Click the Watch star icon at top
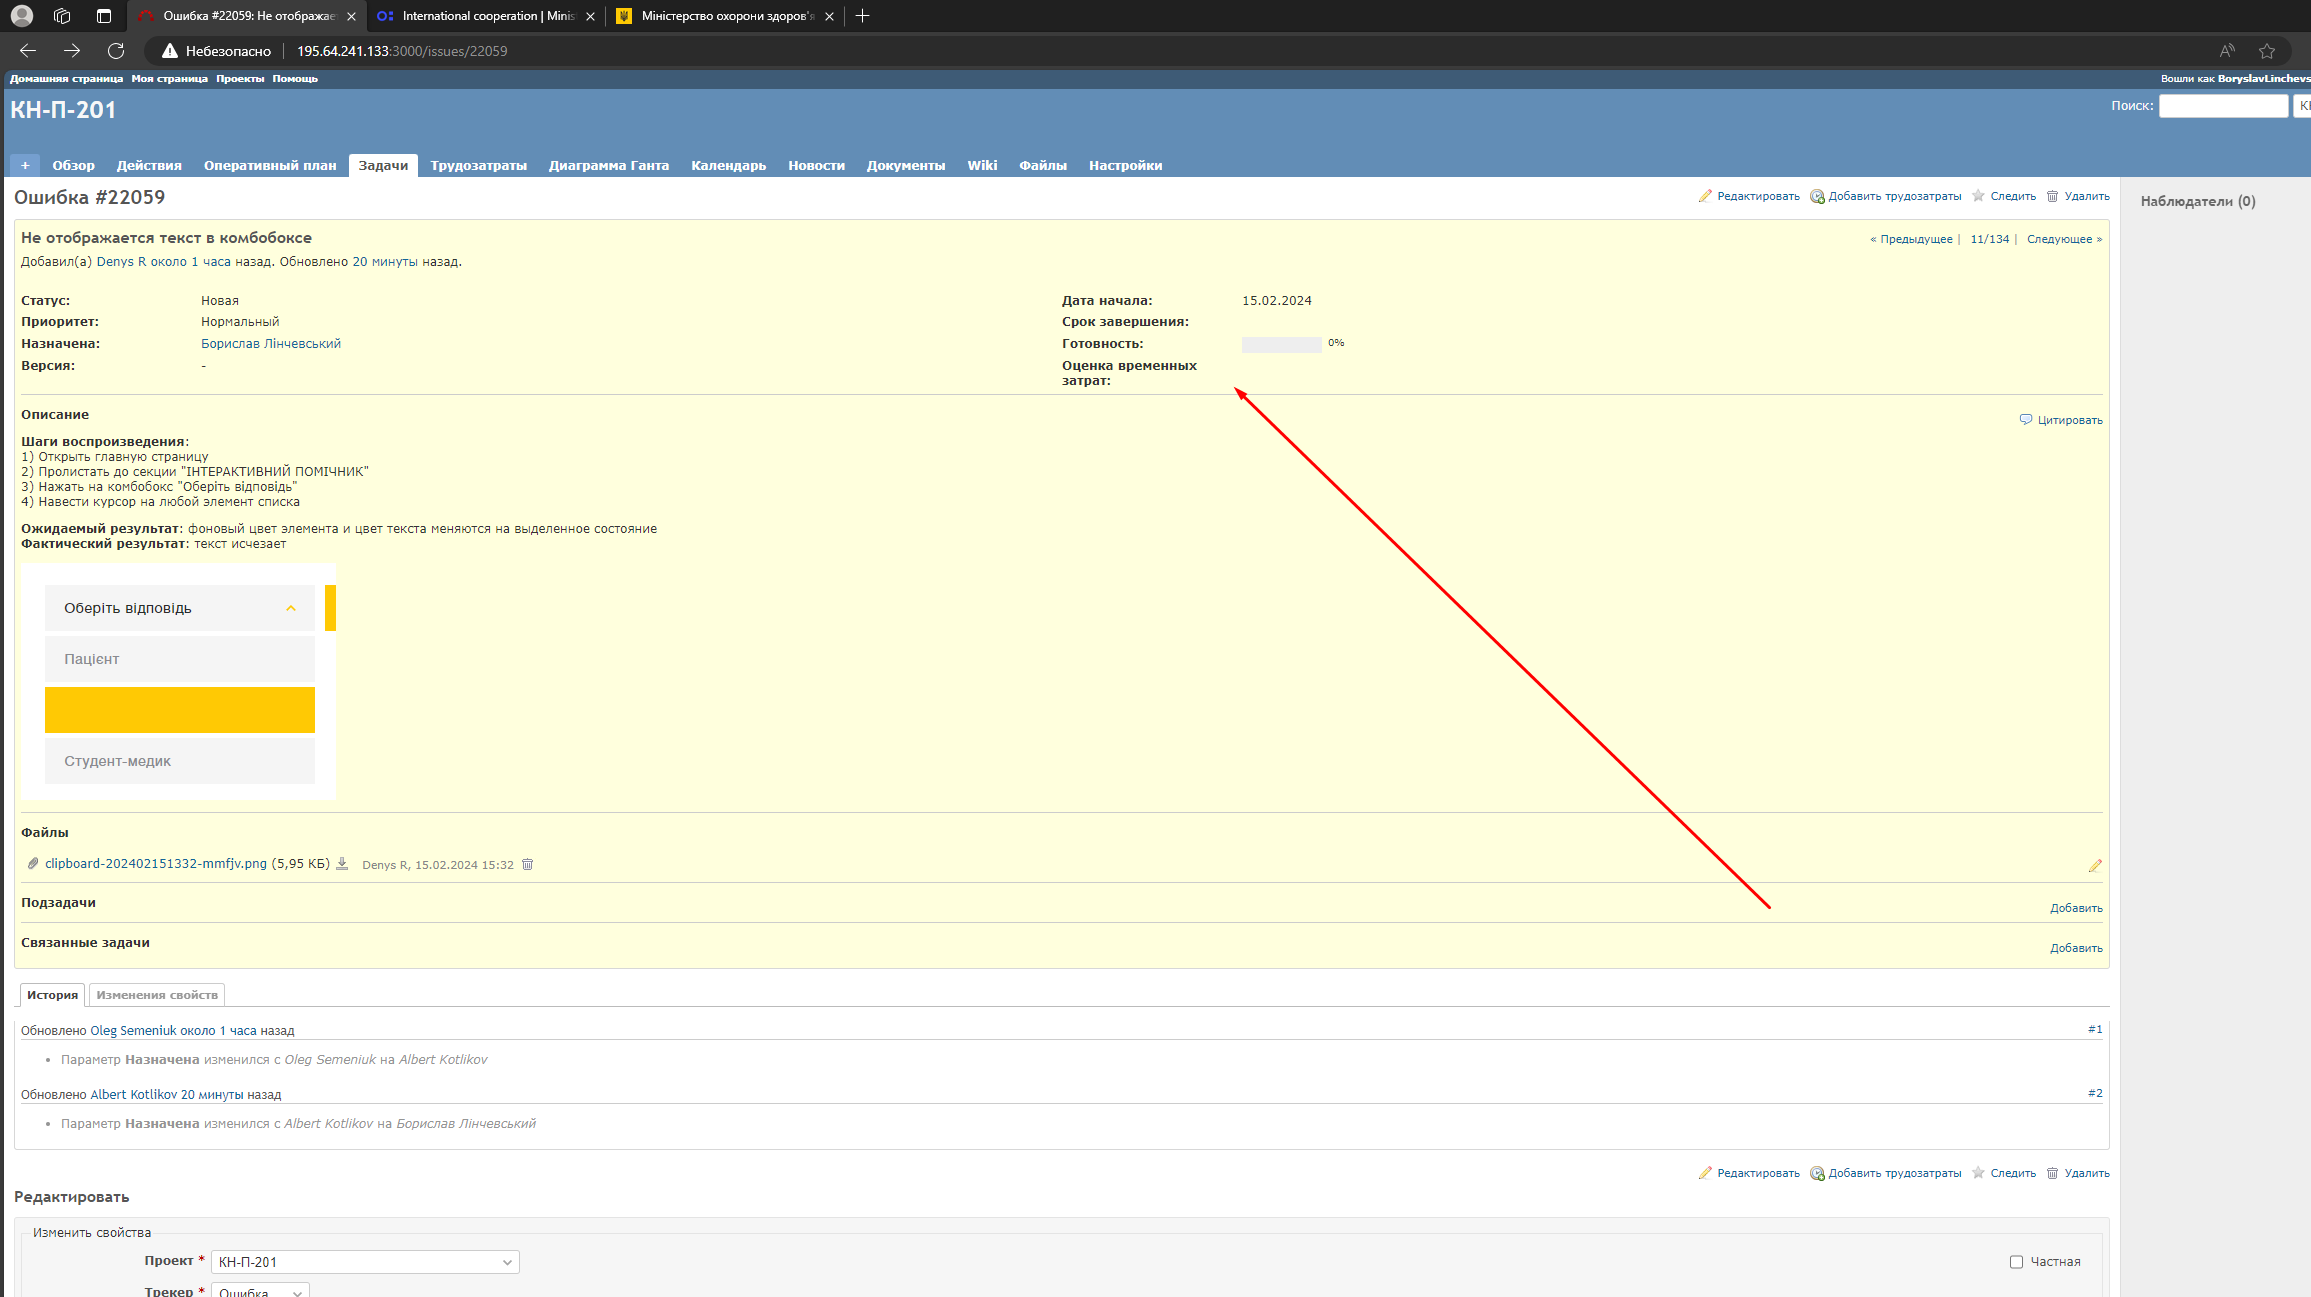Screen dimensions: 2311x1297 click(x=1978, y=196)
